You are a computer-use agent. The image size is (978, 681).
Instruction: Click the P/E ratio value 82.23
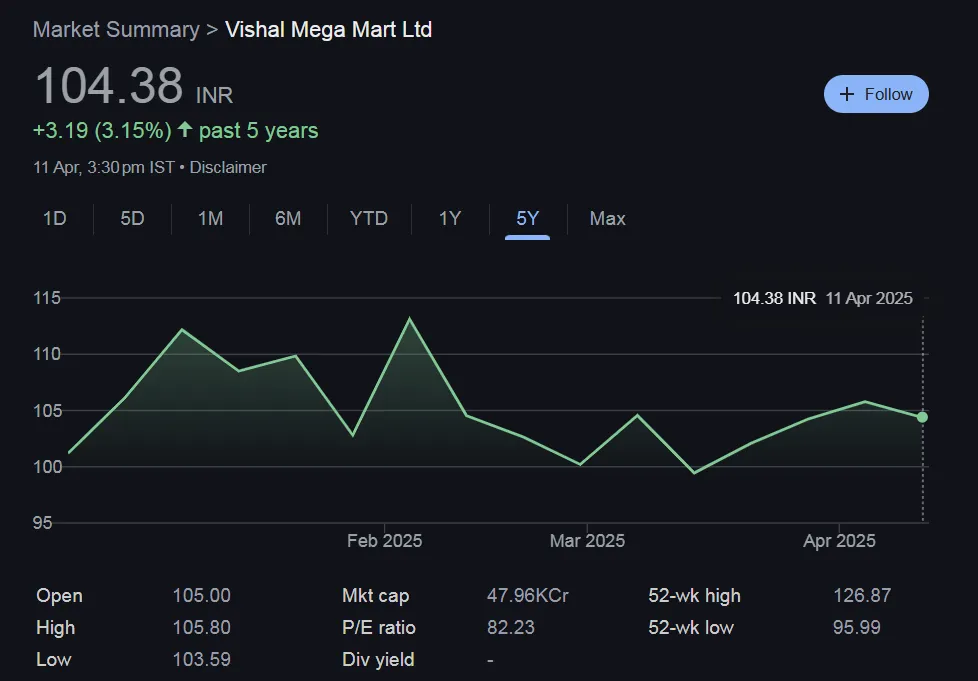click(x=511, y=627)
